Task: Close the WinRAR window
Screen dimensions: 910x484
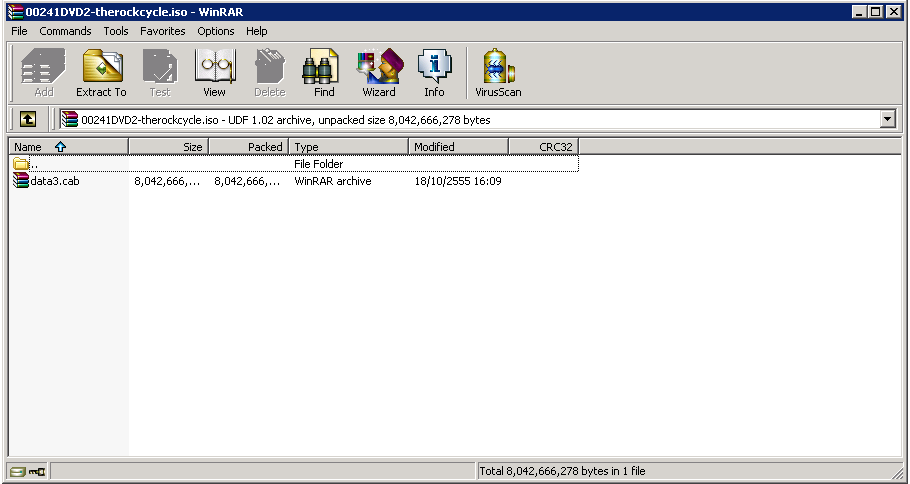Action: coord(893,12)
